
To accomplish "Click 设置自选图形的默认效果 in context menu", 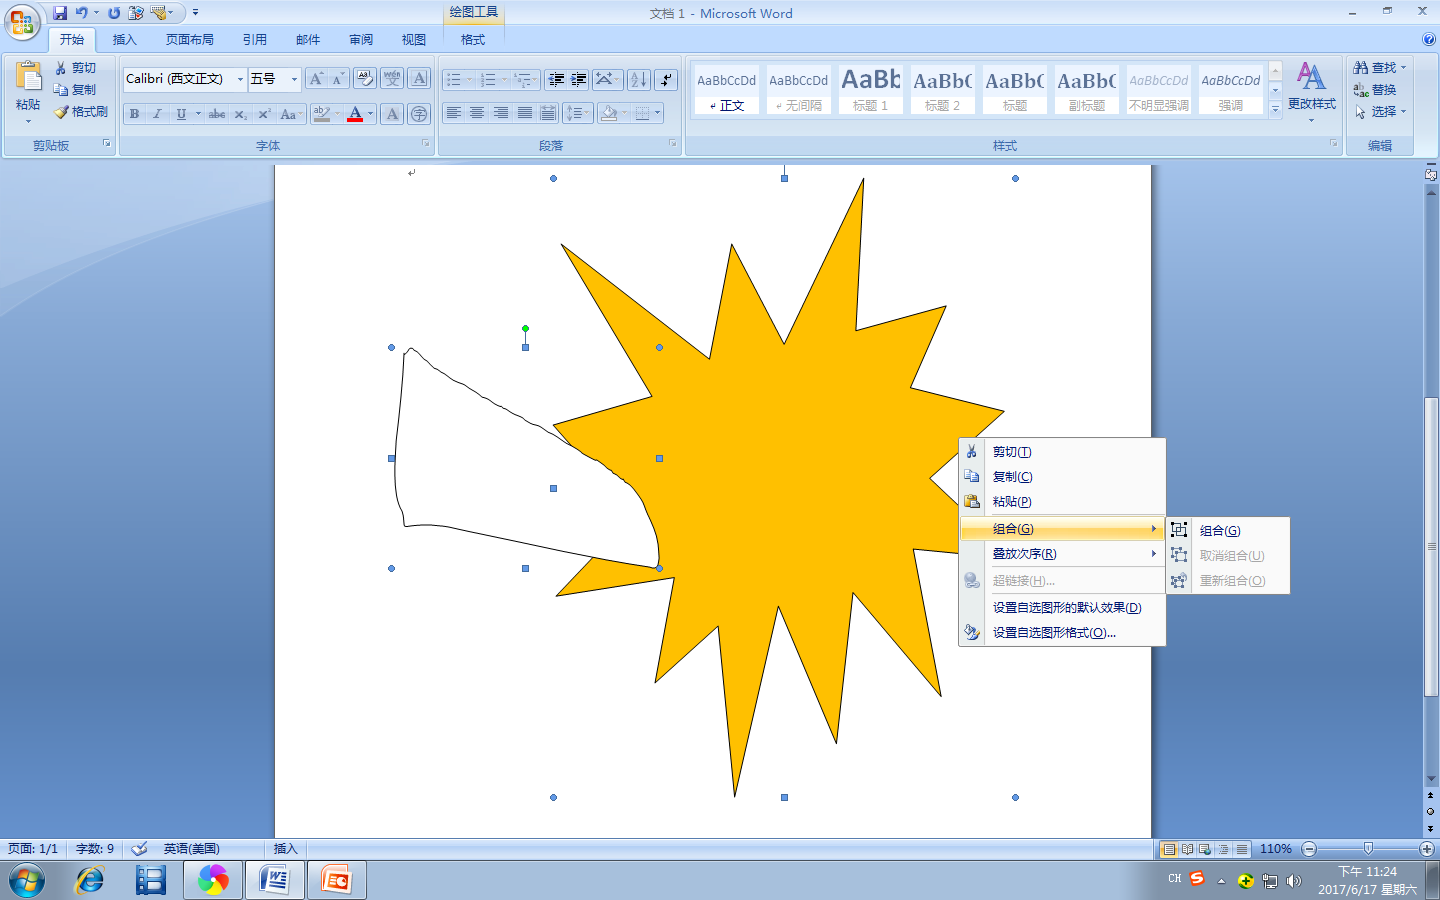I will coord(1062,608).
